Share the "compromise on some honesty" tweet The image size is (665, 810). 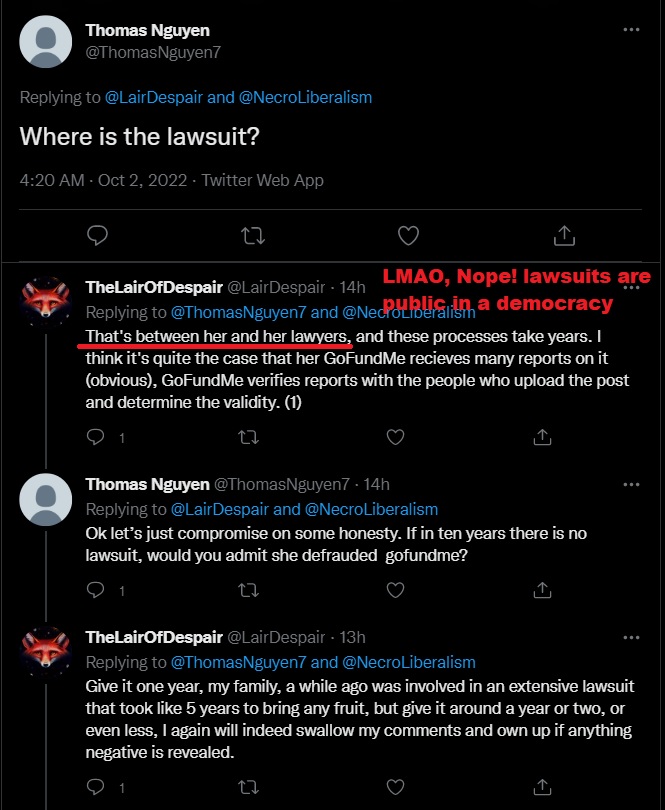click(x=541, y=591)
